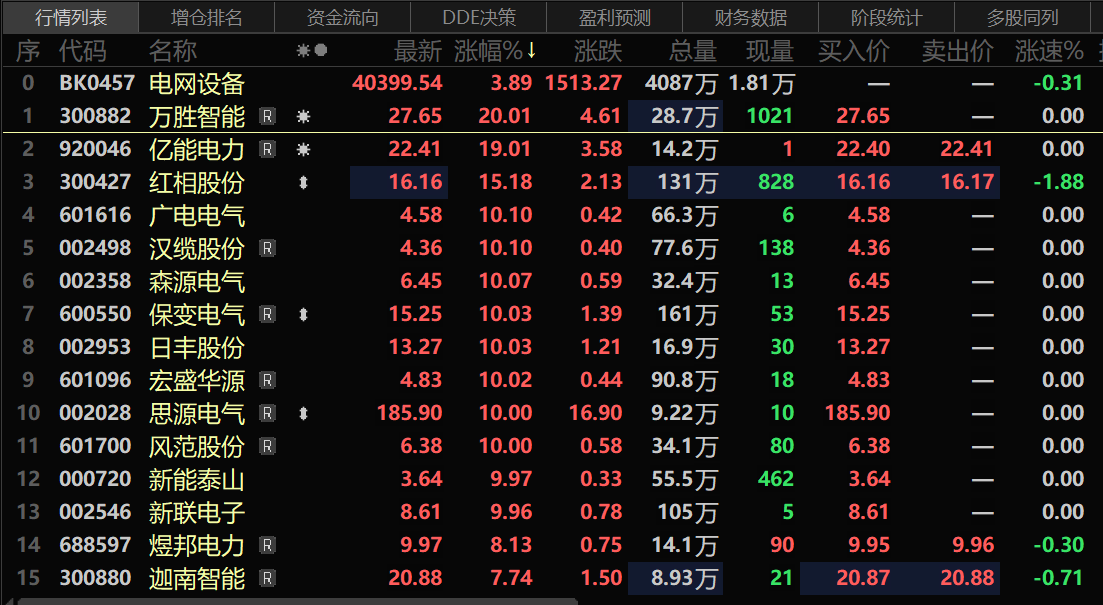The width and height of the screenshot is (1103, 605).
Task: Sort by the 现量 column header
Action: pos(770,51)
